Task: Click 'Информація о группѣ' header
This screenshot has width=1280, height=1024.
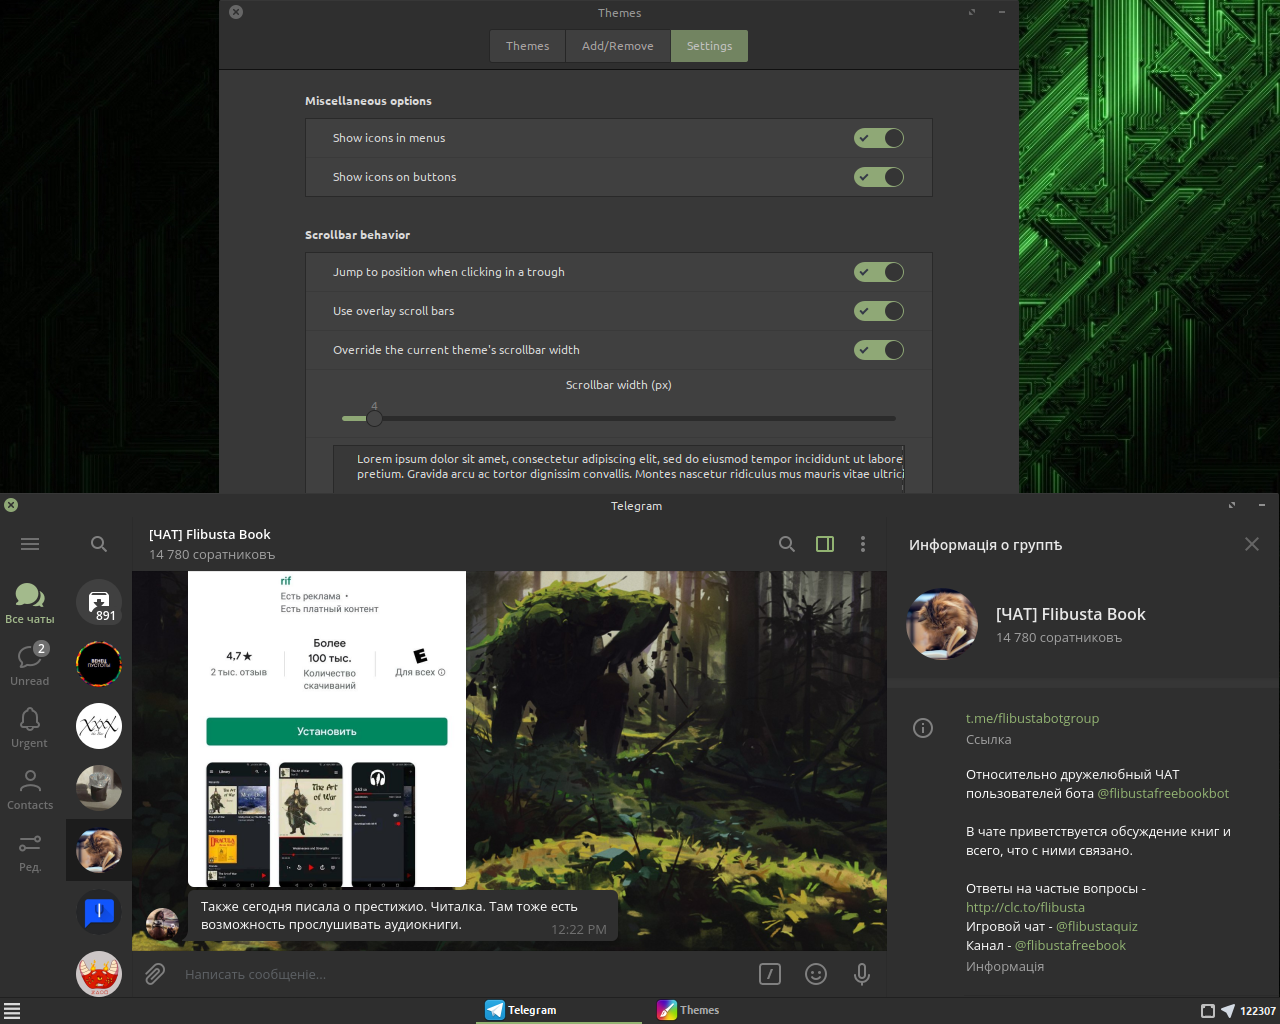Action: pos(985,545)
